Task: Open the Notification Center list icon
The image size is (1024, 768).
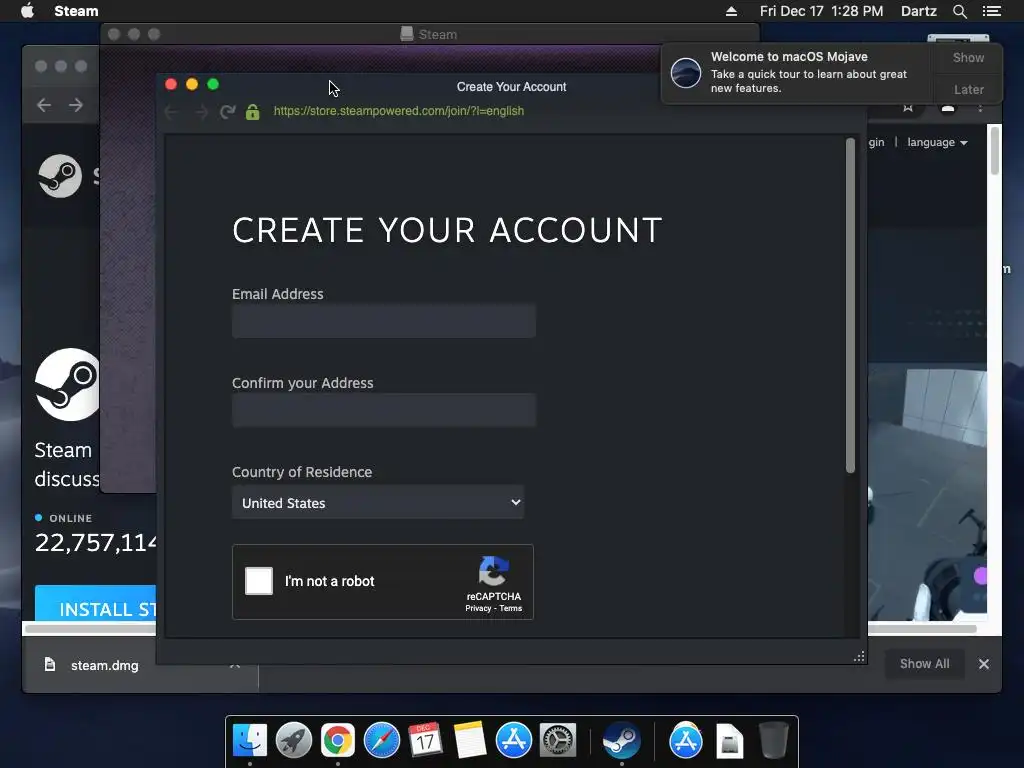Action: 991,11
